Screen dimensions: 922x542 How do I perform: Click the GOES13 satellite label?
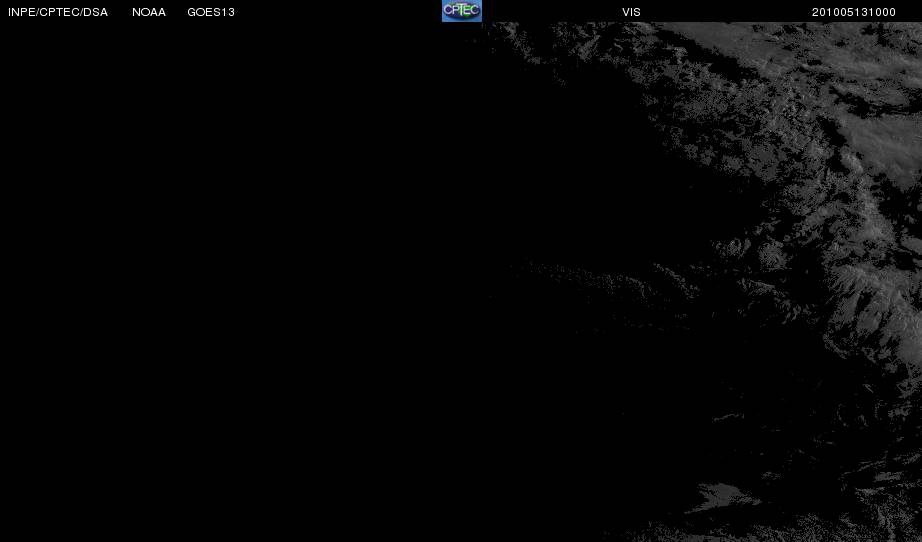tap(211, 12)
